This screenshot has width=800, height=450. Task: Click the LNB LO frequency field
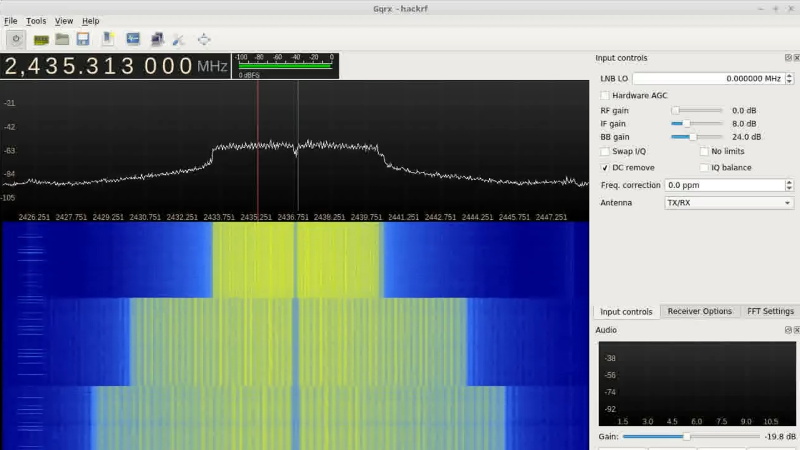tap(708, 78)
